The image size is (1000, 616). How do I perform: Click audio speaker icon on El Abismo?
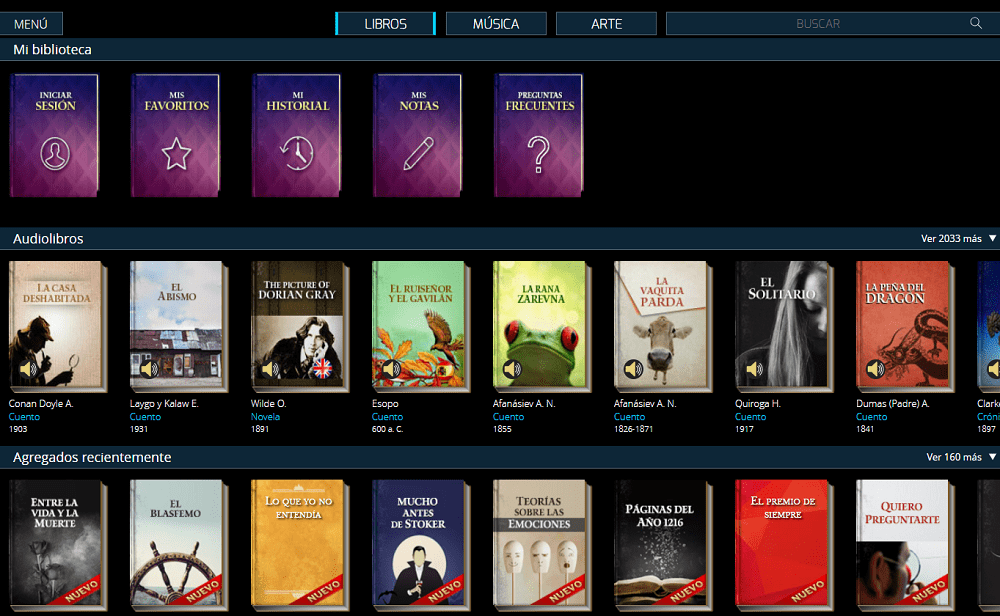[149, 369]
